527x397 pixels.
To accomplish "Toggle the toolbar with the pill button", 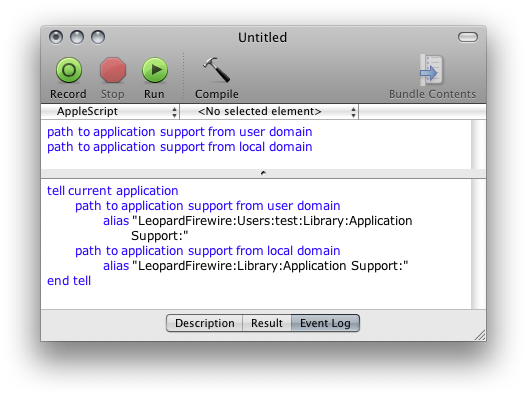I will click(468, 37).
